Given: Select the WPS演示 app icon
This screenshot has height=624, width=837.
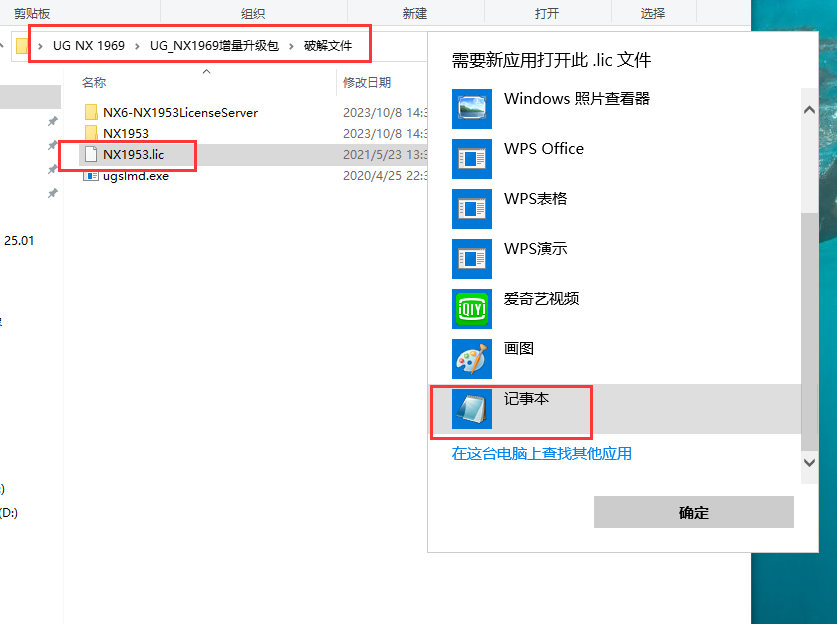Looking at the screenshot, I should 471,259.
